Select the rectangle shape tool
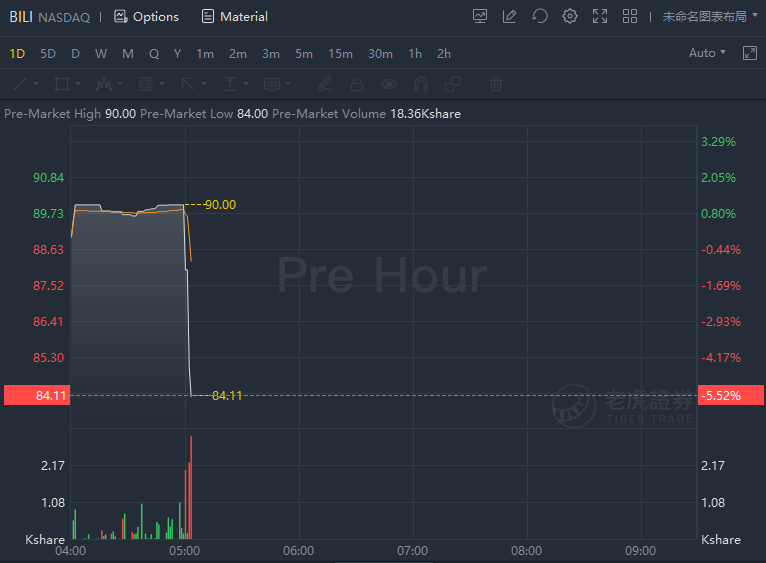The width and height of the screenshot is (766, 563). [x=62, y=84]
